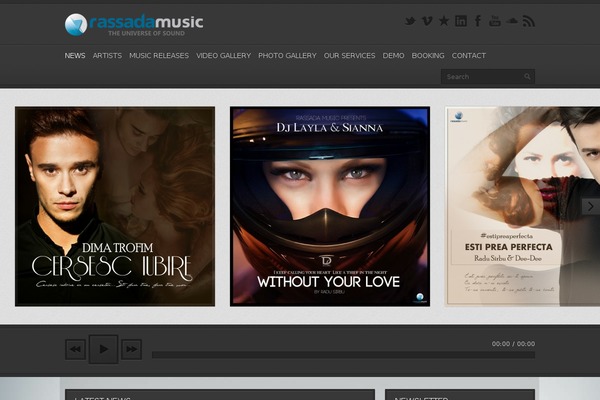The height and width of the screenshot is (400, 600).
Task: Seek on the audio progress bar
Action: (x=343, y=355)
